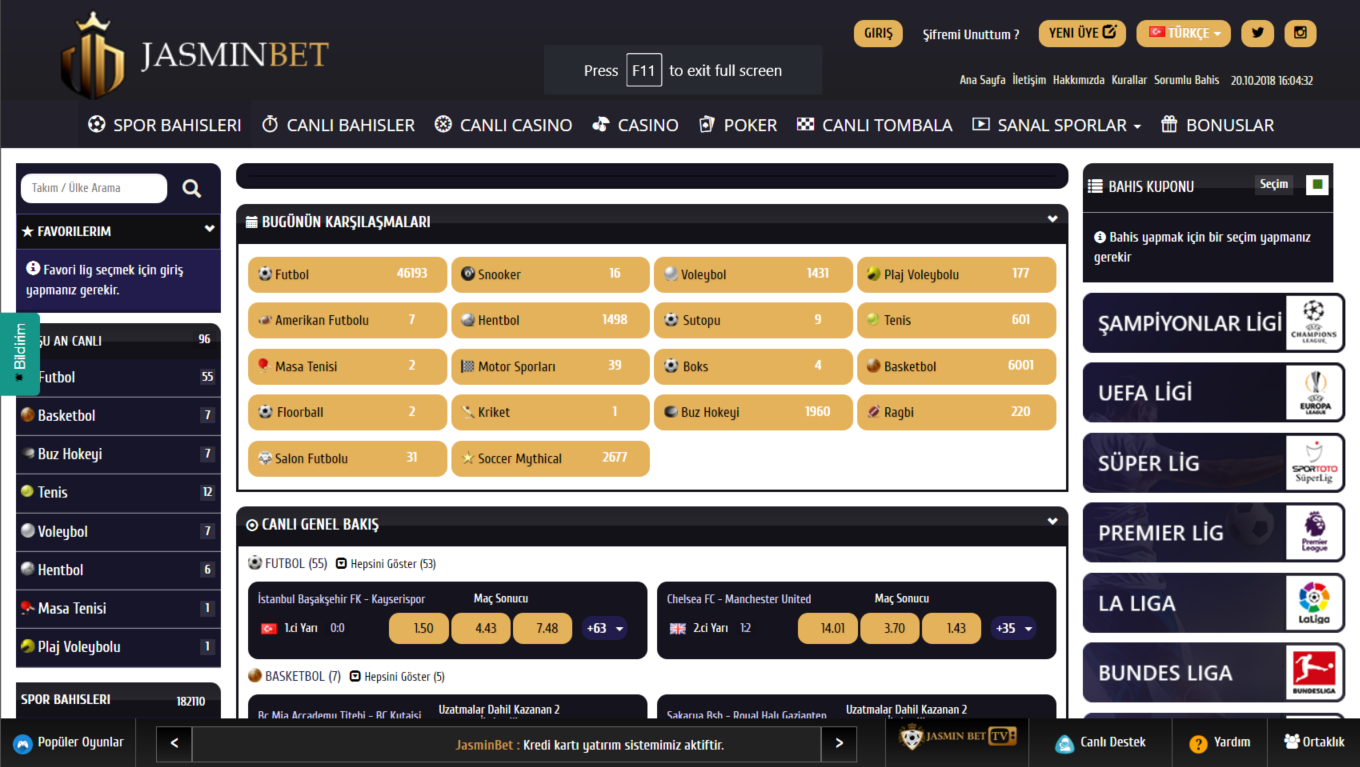Toggle Hepsini Göster for Basketbol
Screen dimensions: 1360x767
click(x=398, y=677)
